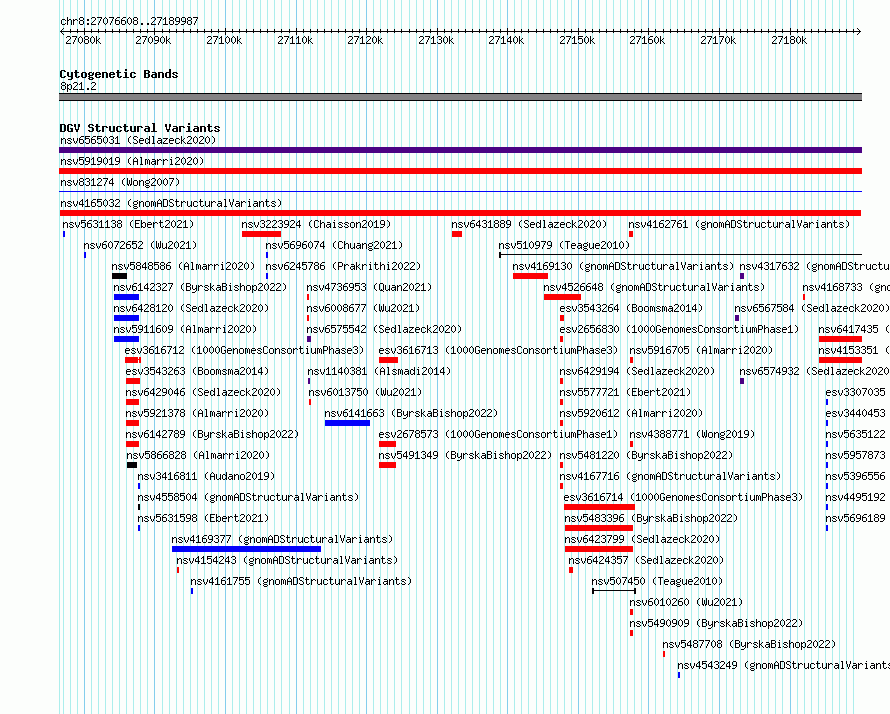The height and width of the screenshot is (714, 890).
Task: Click the esv2678573 variant label
Action: [498, 434]
